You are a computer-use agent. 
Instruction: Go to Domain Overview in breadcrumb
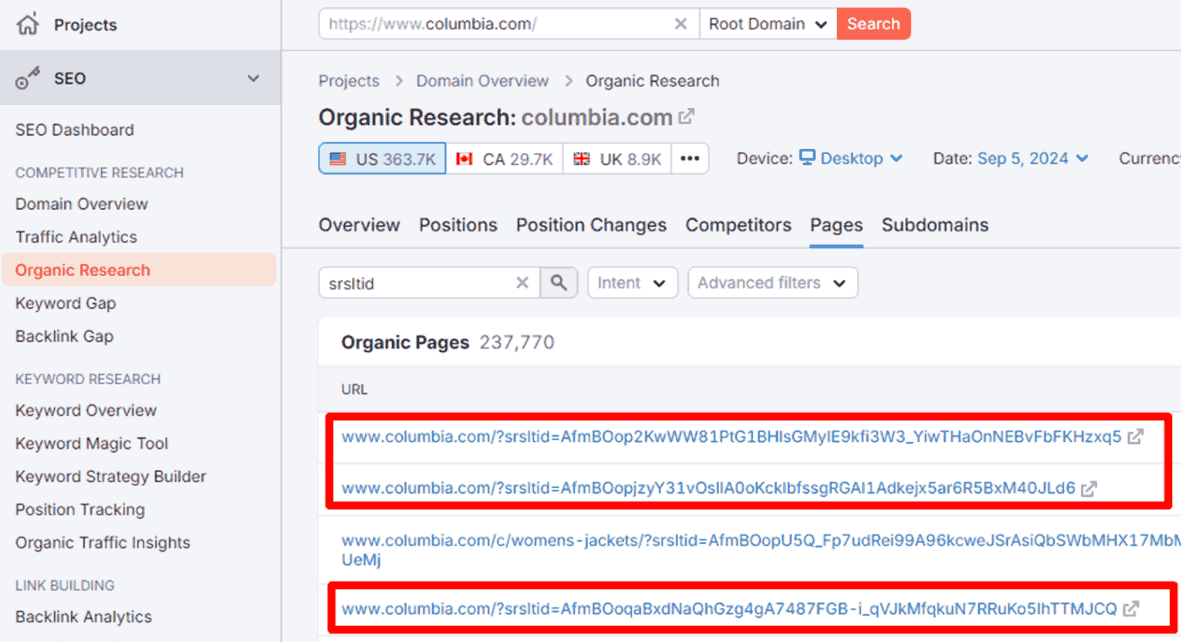pos(483,81)
